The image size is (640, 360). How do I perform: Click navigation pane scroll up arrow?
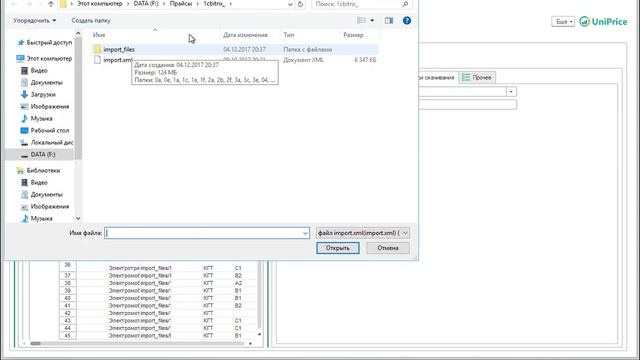tap(78, 34)
